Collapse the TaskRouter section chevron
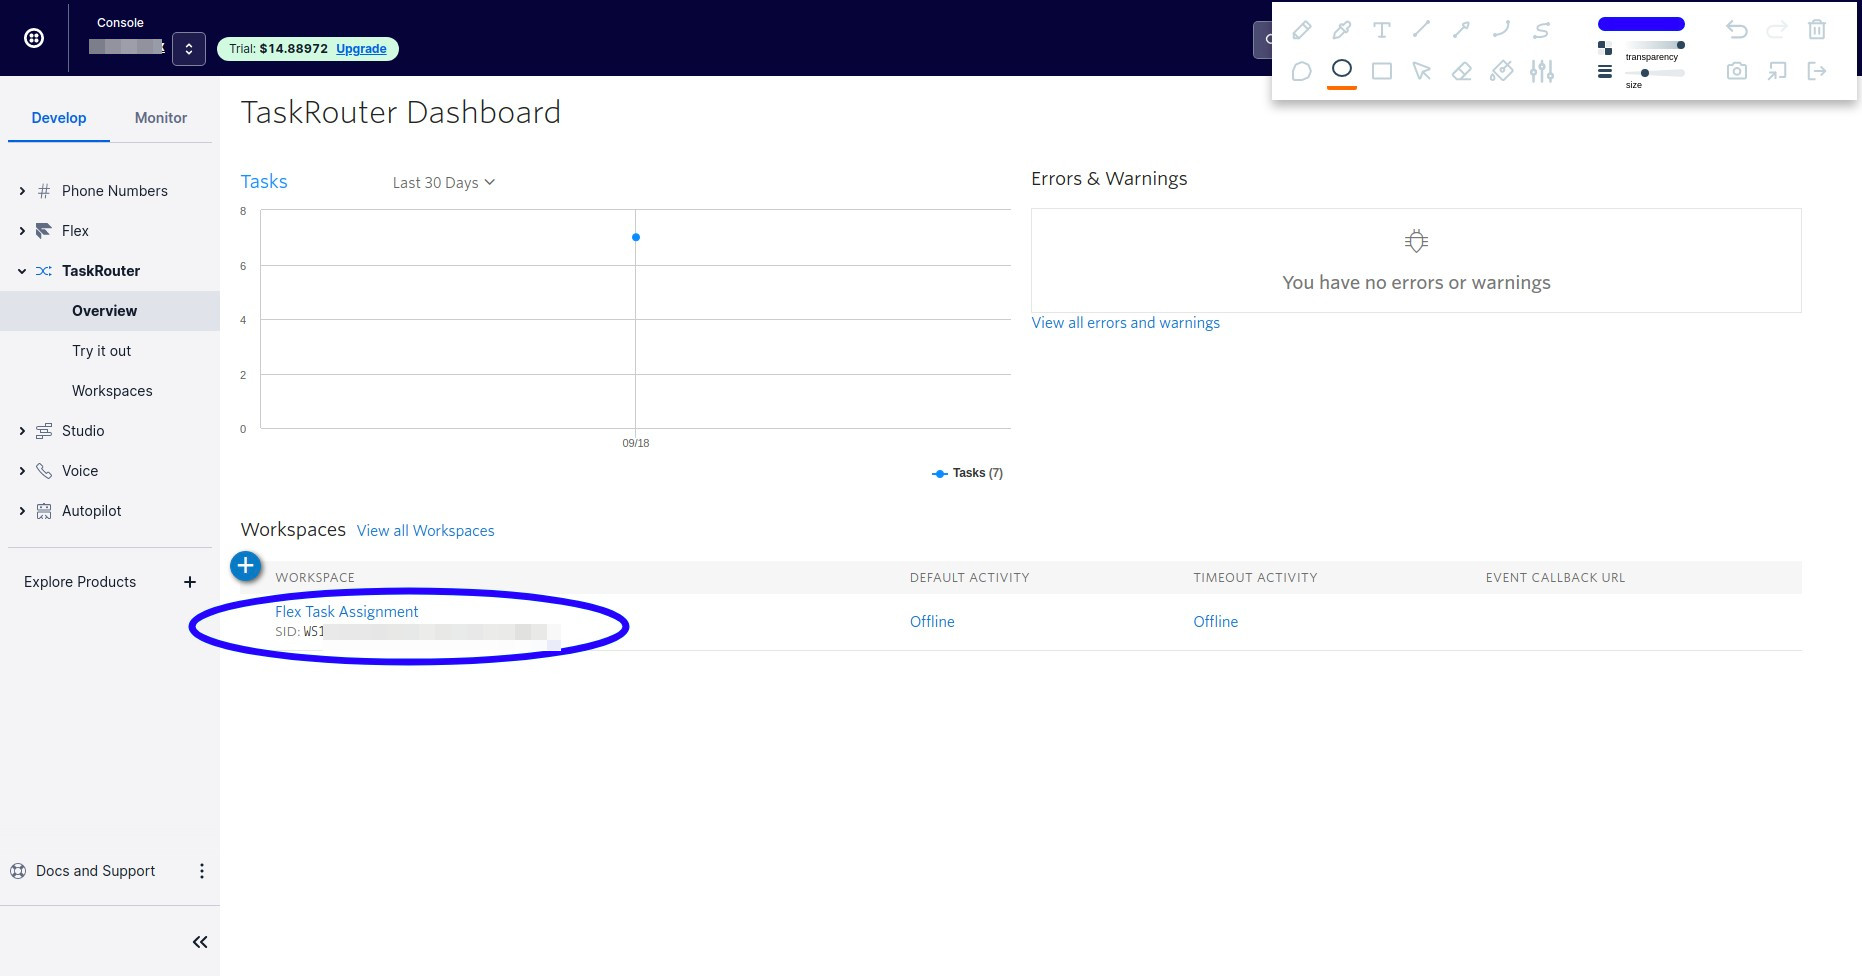1862x976 pixels. click(22, 271)
